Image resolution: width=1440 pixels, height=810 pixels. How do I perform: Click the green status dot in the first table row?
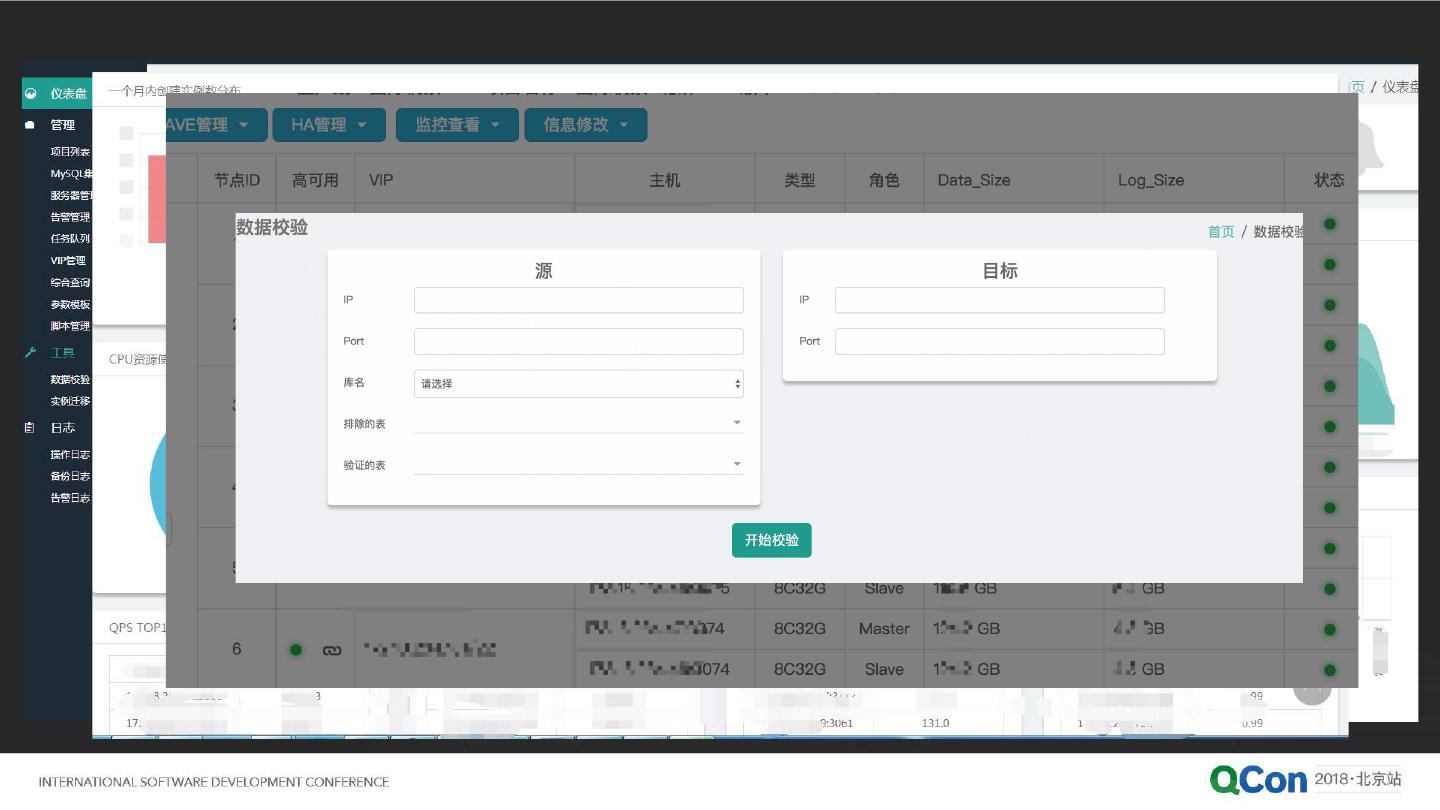1329,224
